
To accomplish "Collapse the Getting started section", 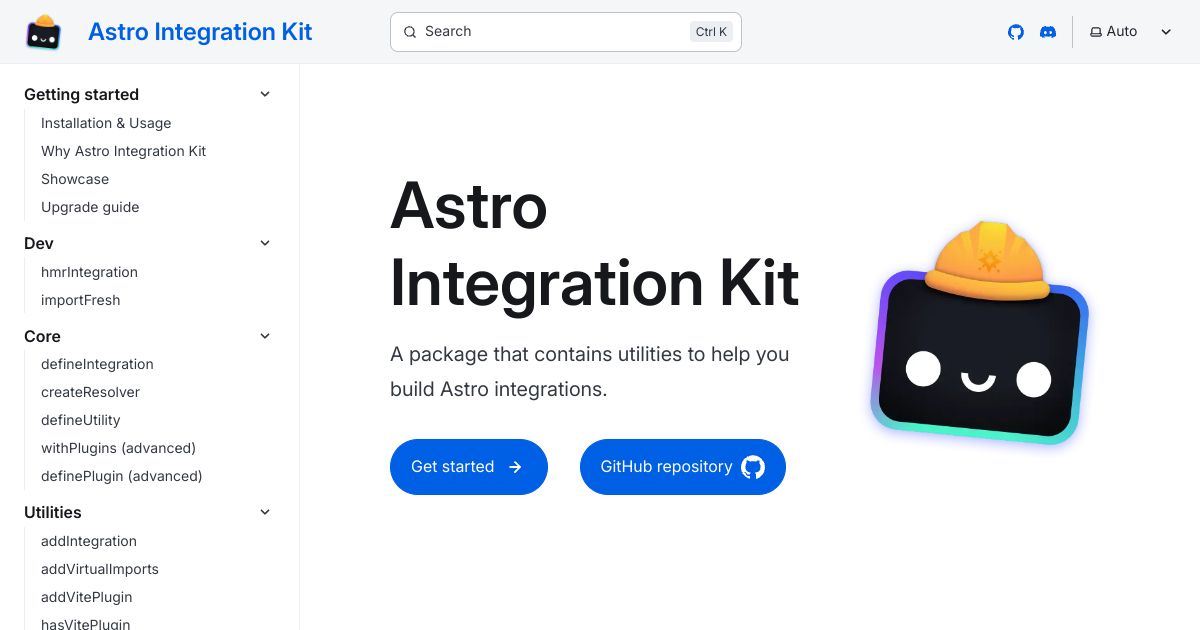I will pos(265,94).
